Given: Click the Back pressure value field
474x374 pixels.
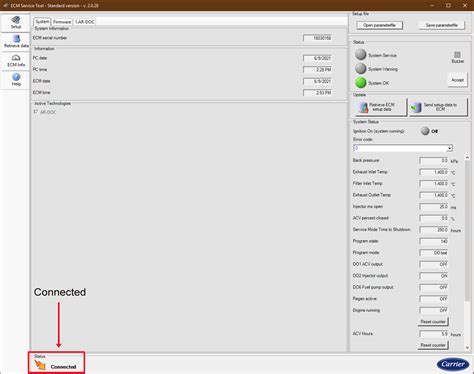Looking at the screenshot, I should (434, 161).
